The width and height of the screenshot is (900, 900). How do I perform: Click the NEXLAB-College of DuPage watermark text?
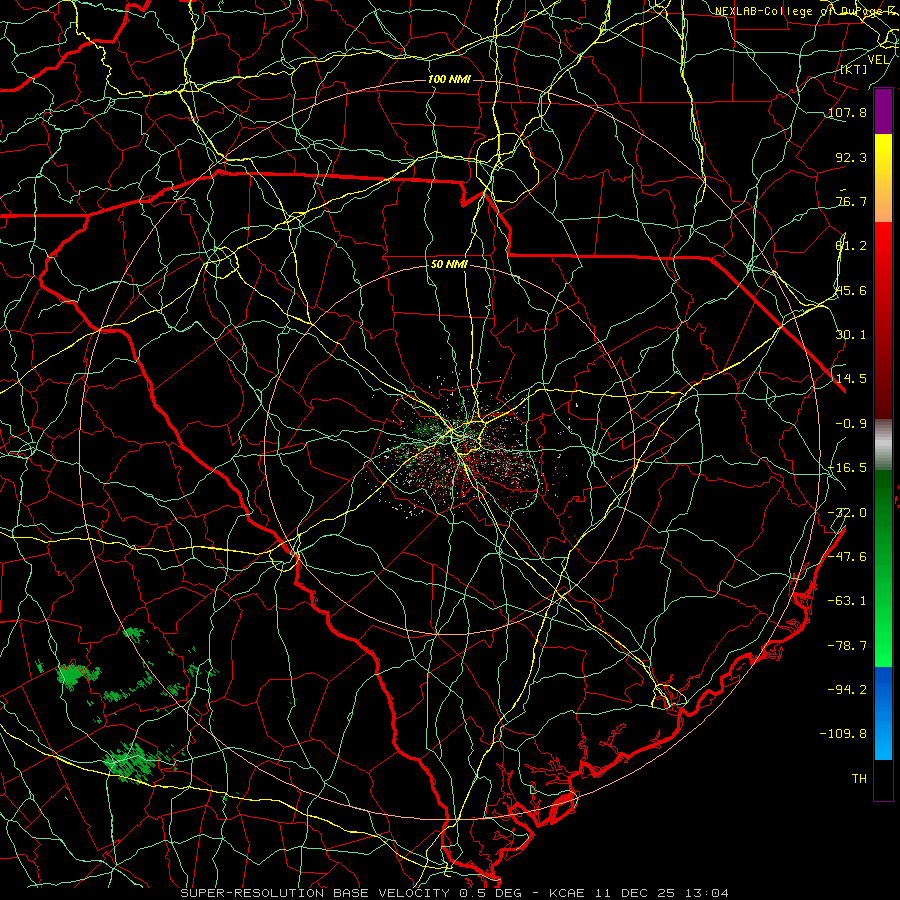[806, 11]
